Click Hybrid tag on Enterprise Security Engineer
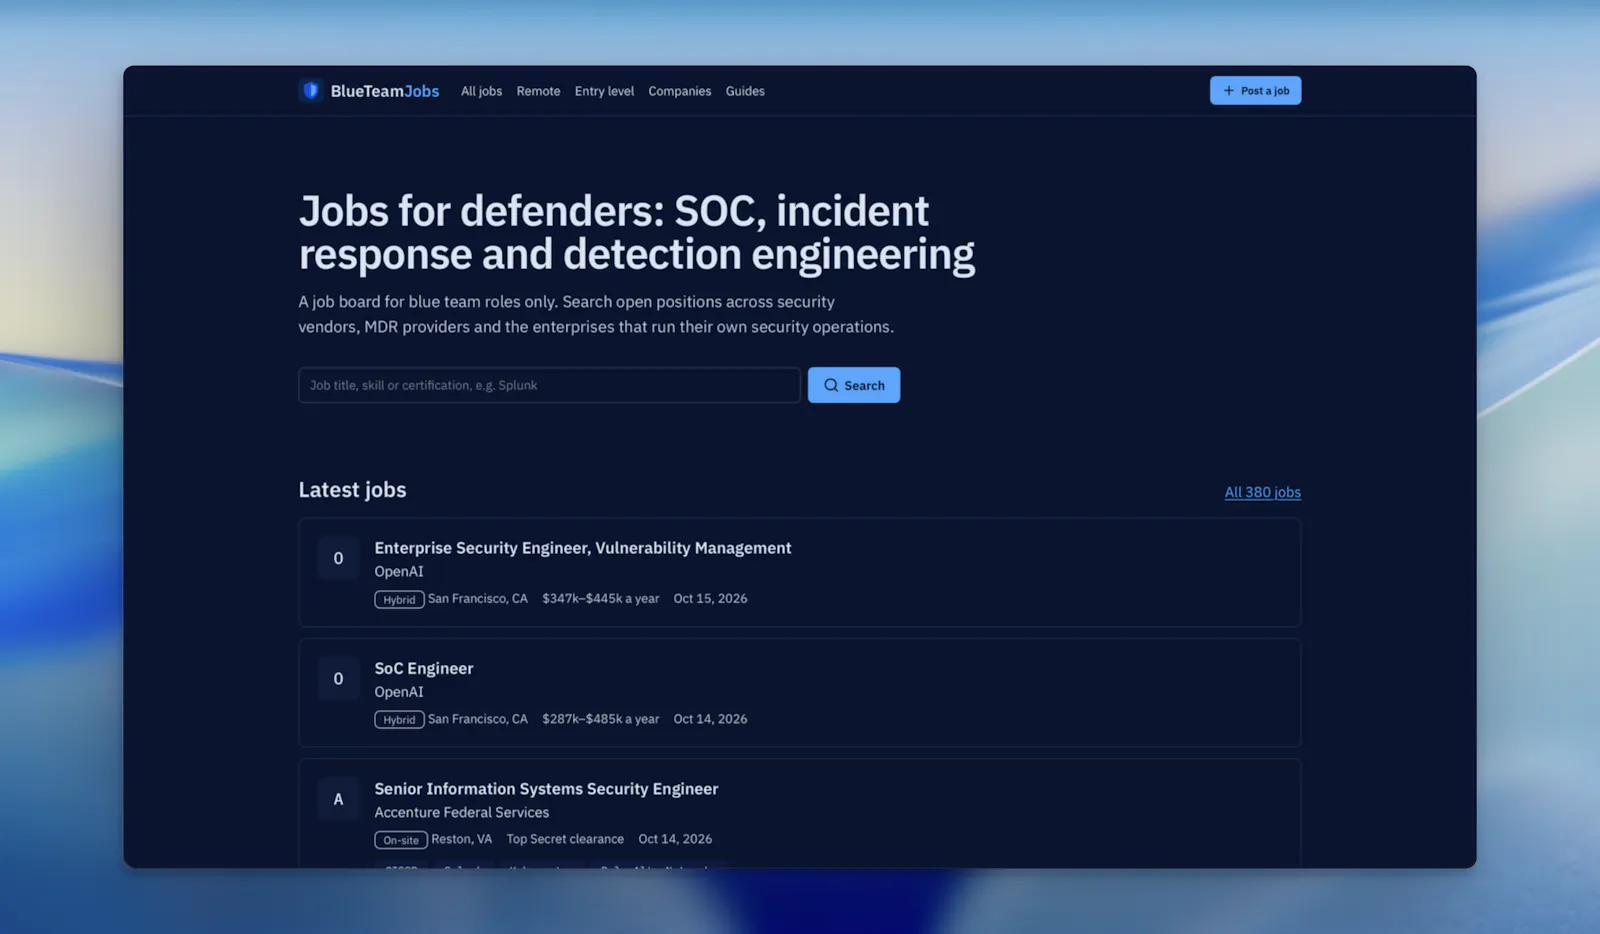The height and width of the screenshot is (934, 1600). [399, 599]
